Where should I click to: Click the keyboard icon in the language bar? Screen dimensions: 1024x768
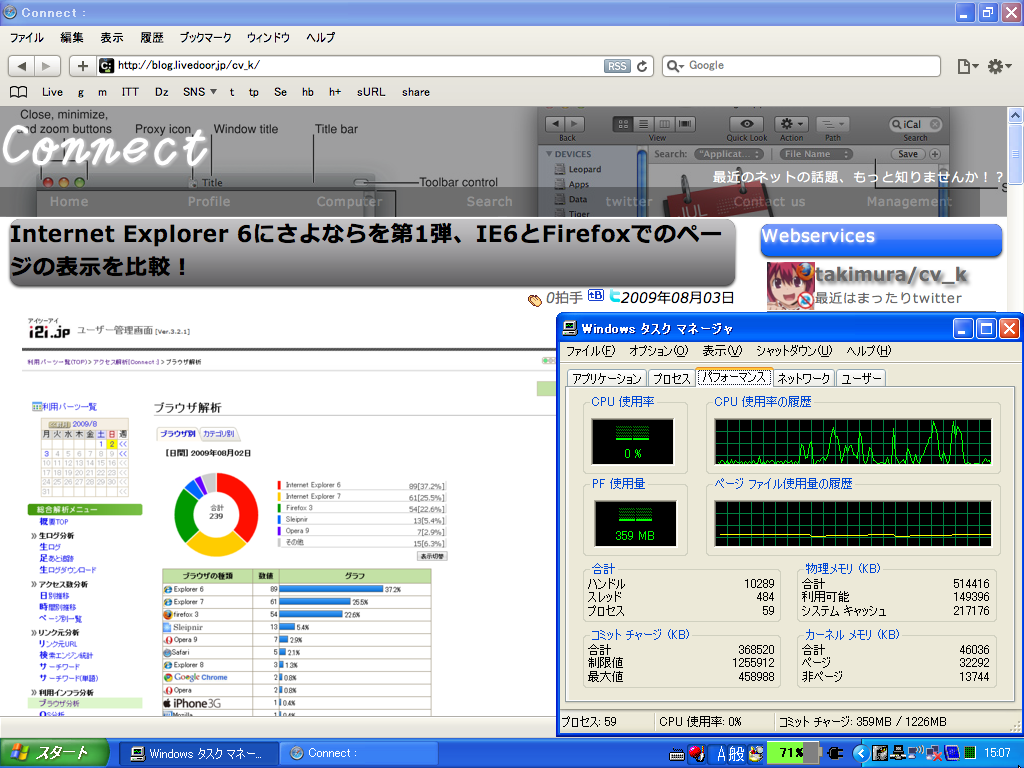tap(677, 755)
